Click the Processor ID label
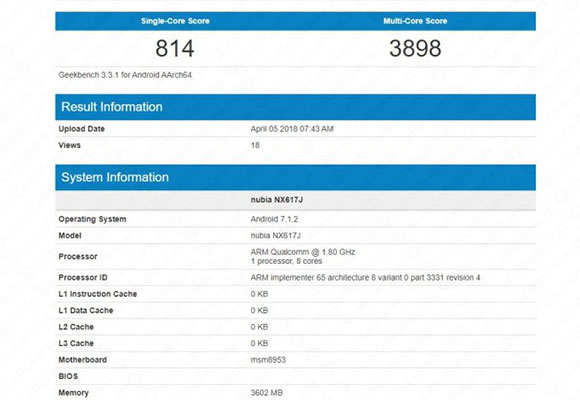This screenshot has width=580, height=400. (x=83, y=278)
